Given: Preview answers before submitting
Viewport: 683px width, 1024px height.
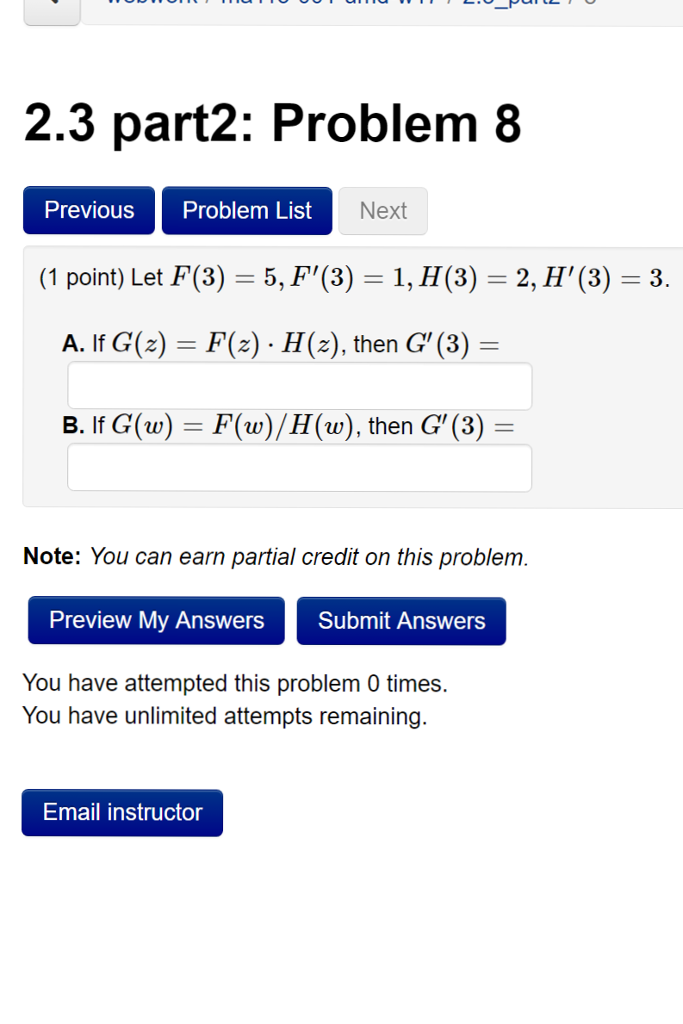Looking at the screenshot, I should point(155,620).
